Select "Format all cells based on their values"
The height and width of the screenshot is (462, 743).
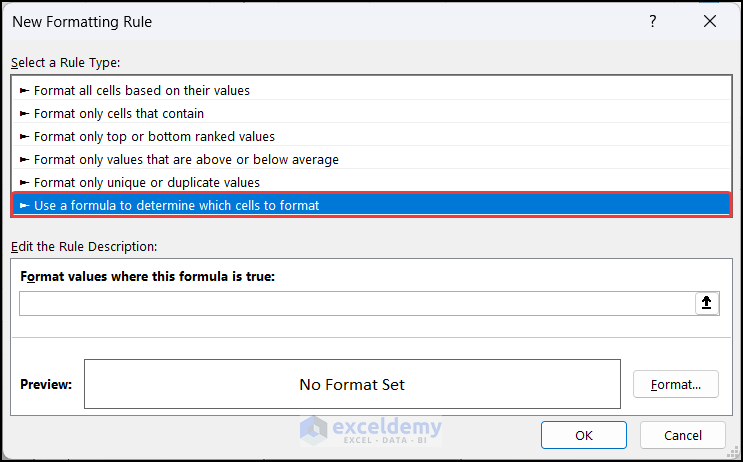pos(142,90)
